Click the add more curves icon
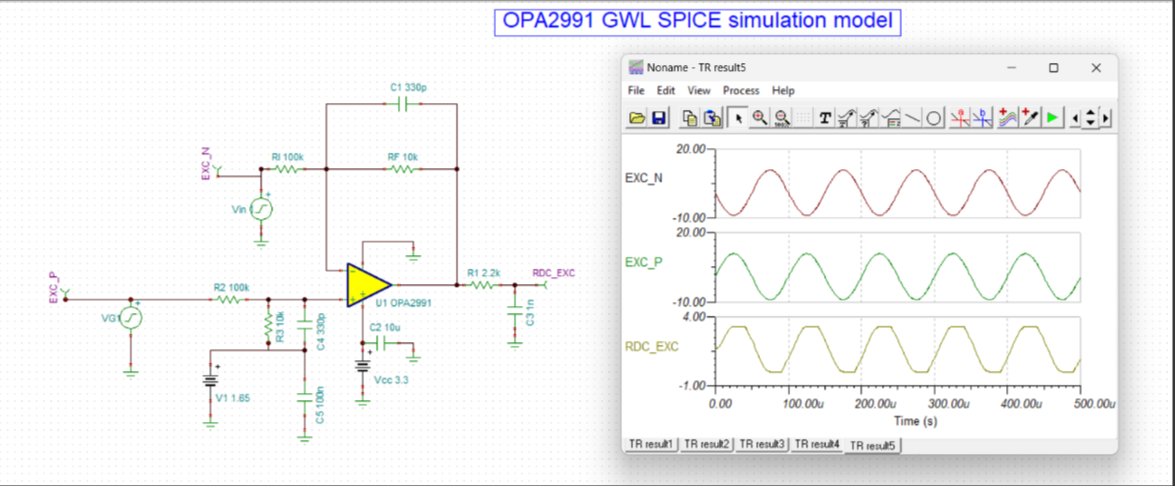The height and width of the screenshot is (486, 1175). point(1008,118)
